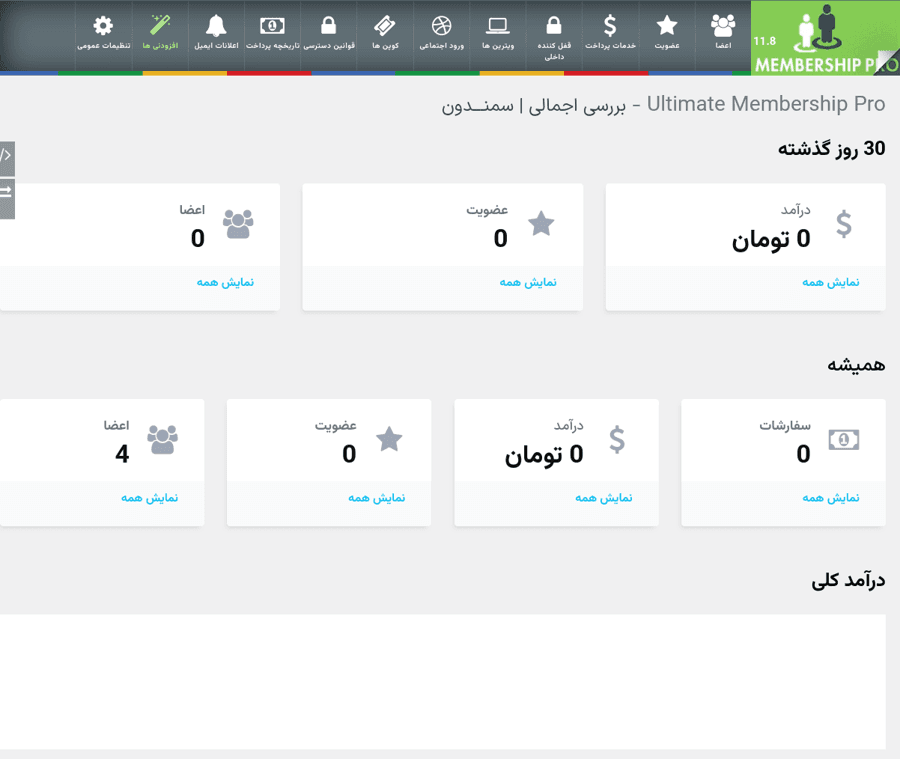Click the empty درآمد کلی chart area
900x759 pixels.
click(443, 681)
